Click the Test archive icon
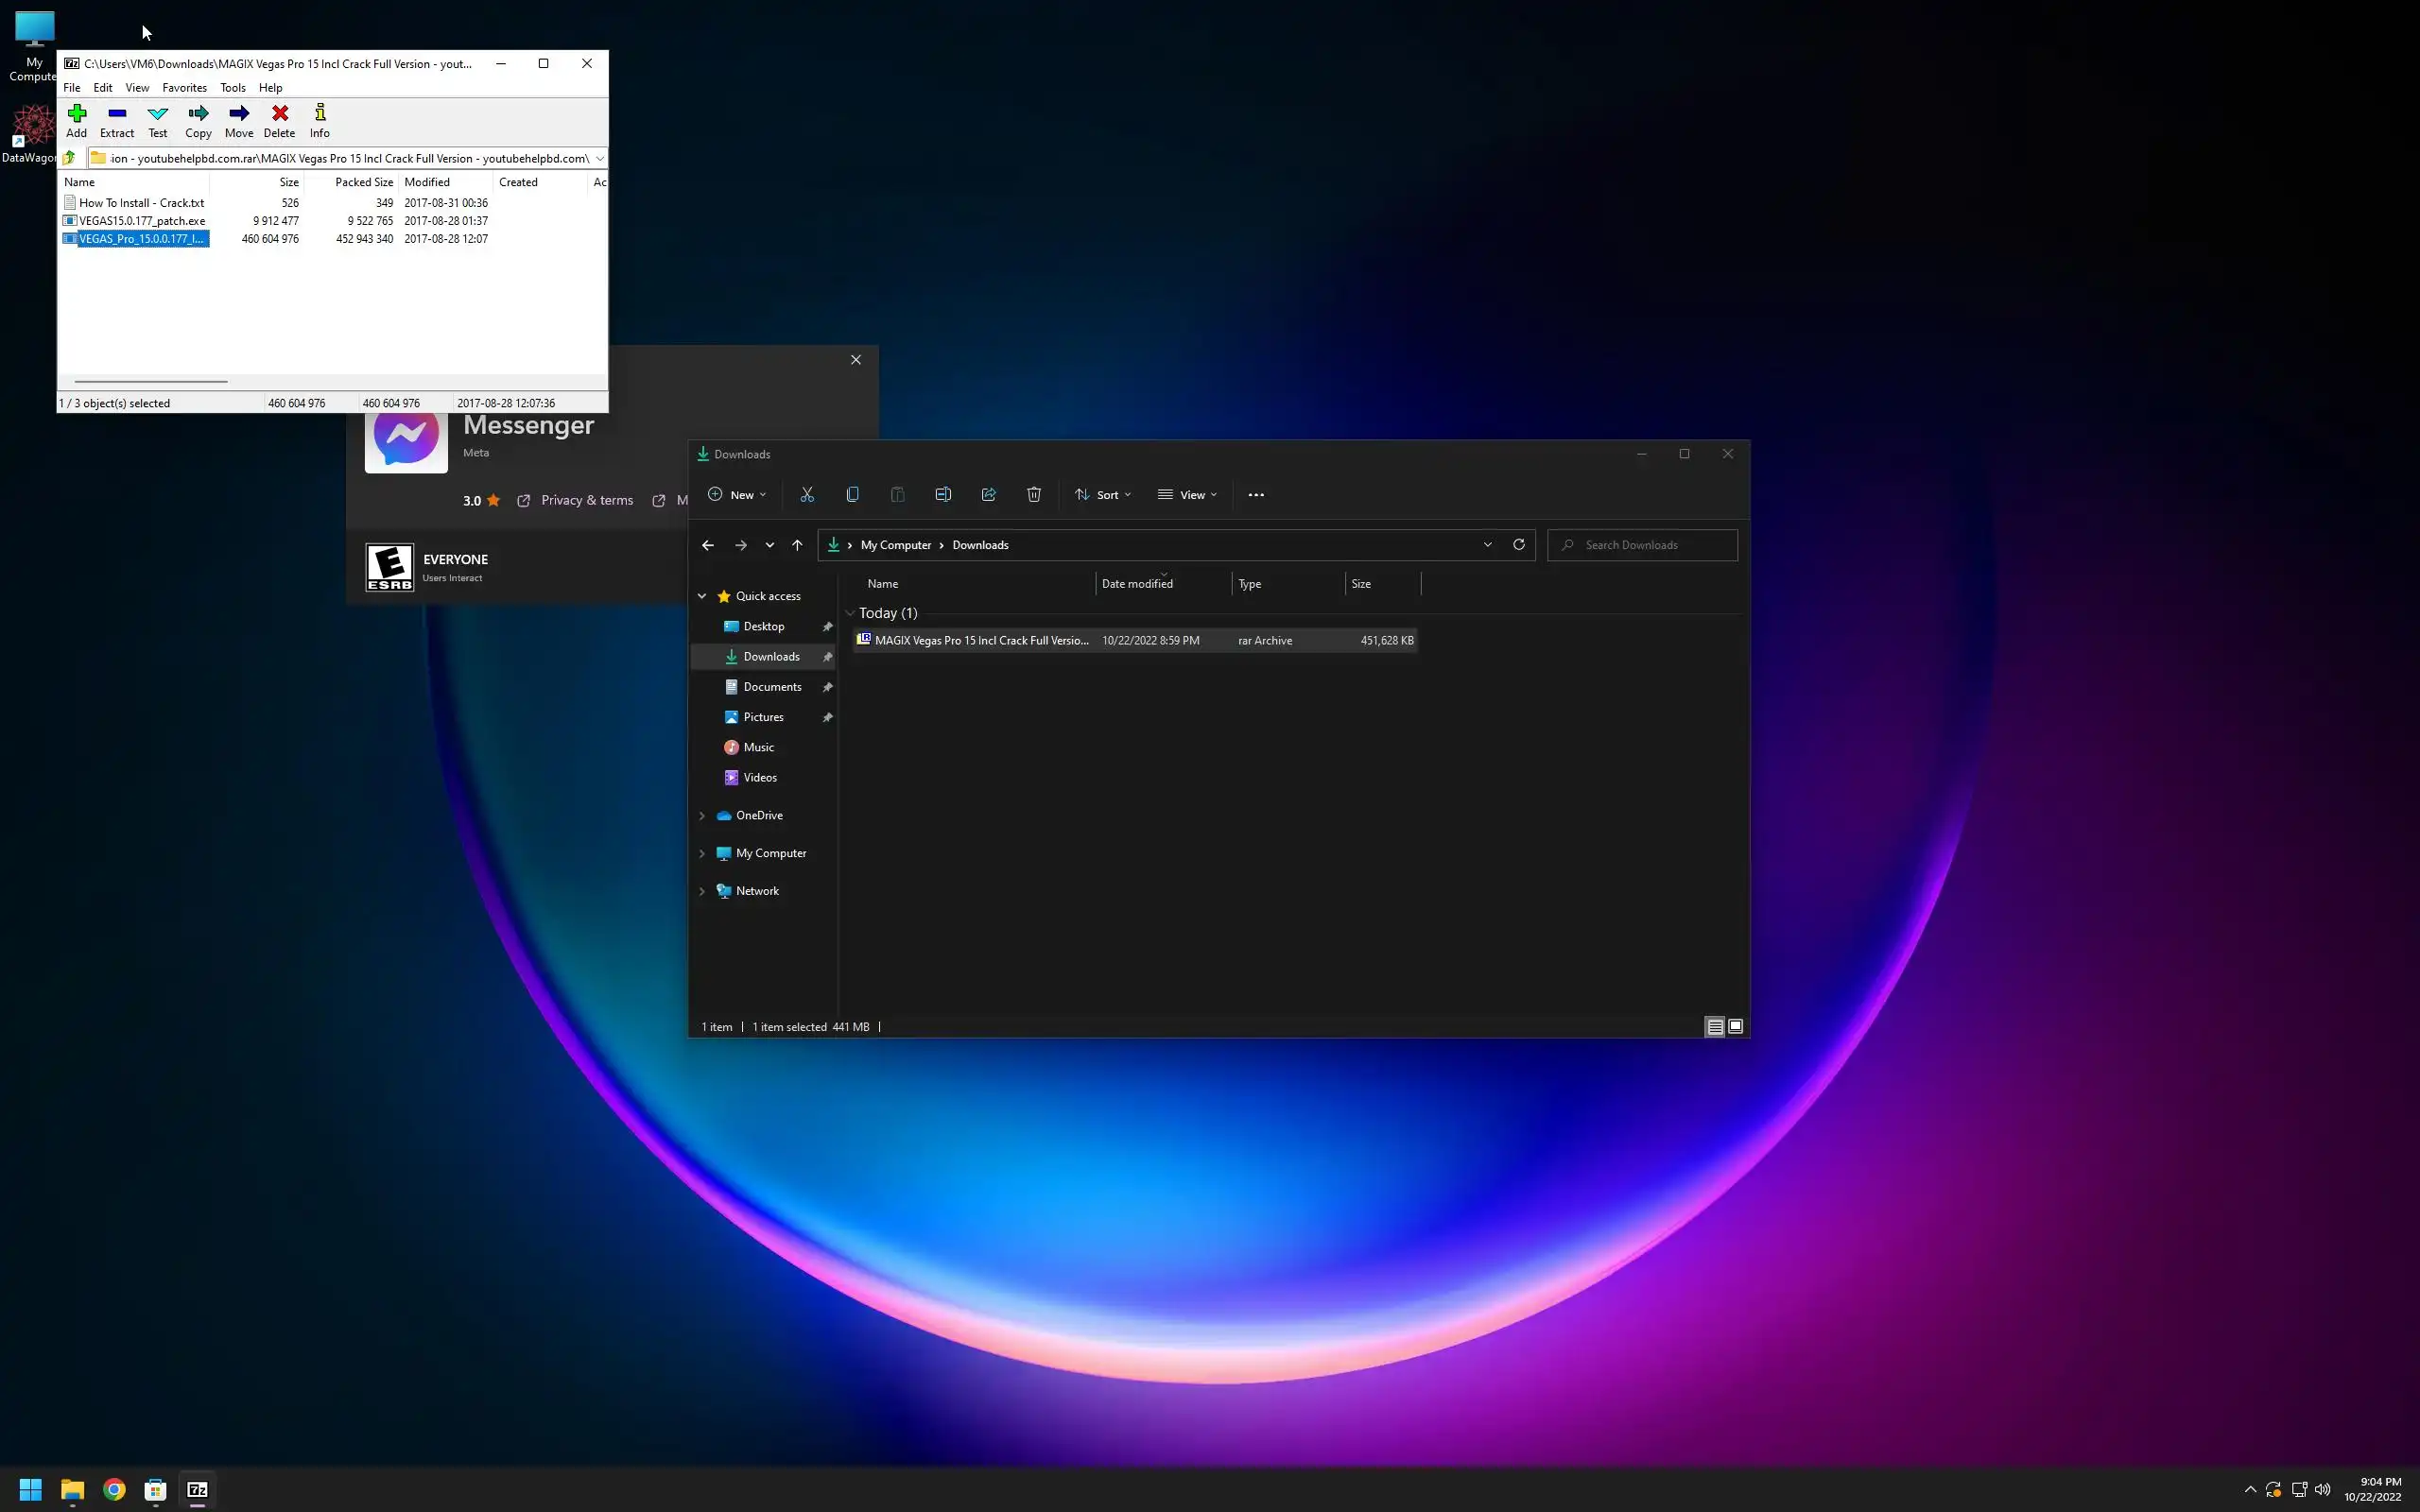2420x1512 pixels. 158,120
